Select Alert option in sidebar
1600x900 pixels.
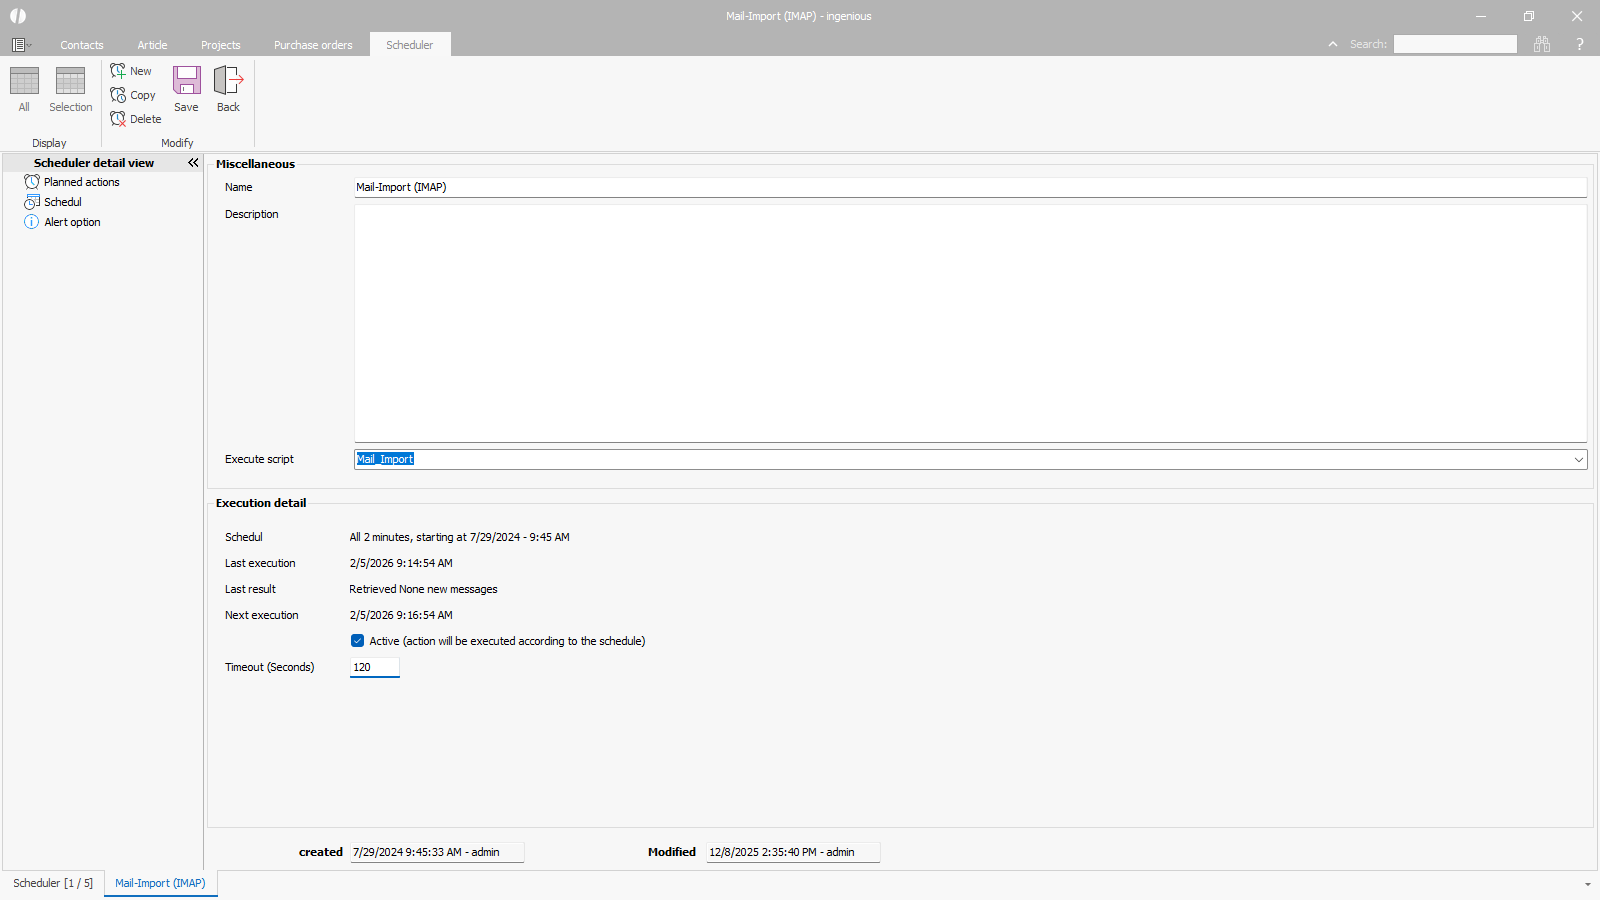pyautogui.click(x=72, y=222)
